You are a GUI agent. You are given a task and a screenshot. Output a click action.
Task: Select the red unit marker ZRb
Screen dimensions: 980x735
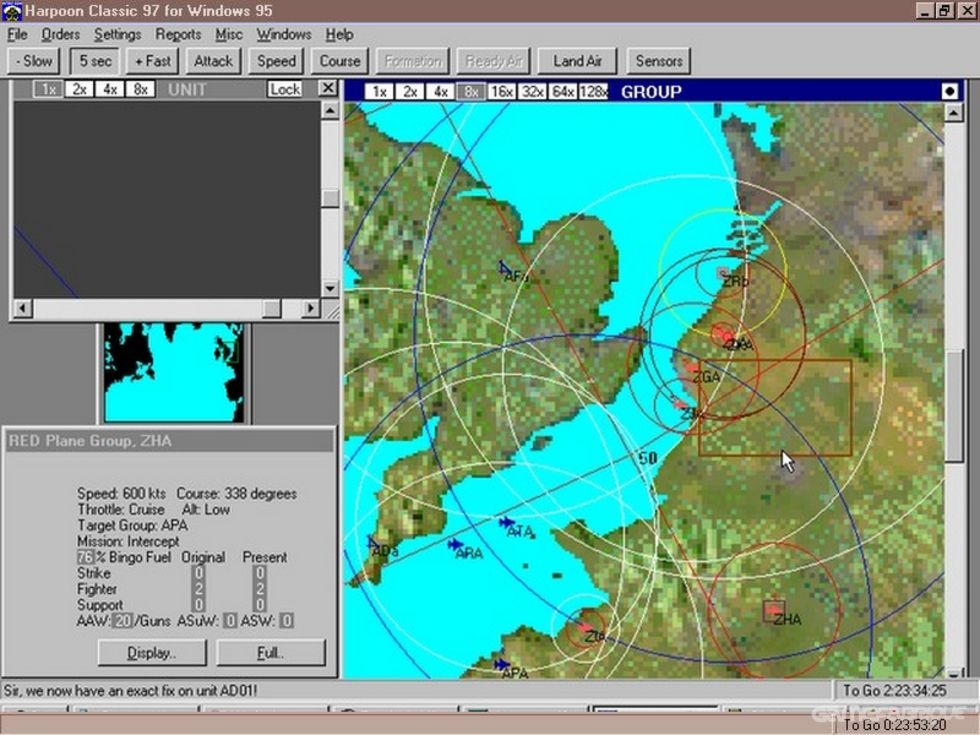(723, 272)
